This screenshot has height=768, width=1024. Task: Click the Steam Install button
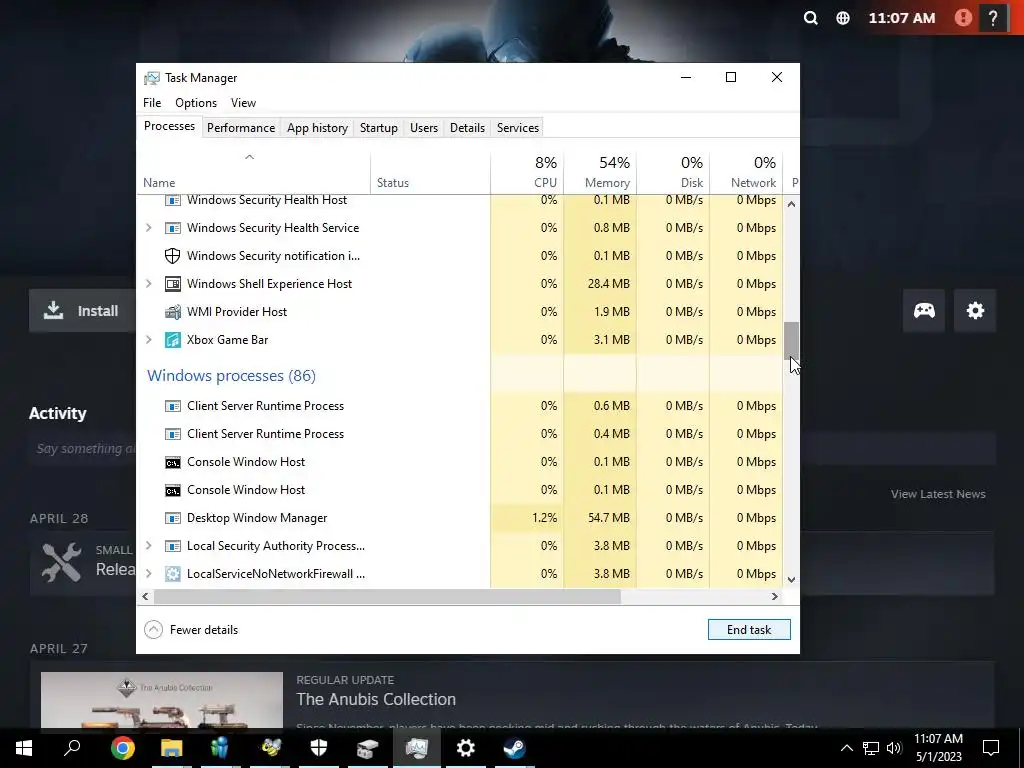[82, 311]
